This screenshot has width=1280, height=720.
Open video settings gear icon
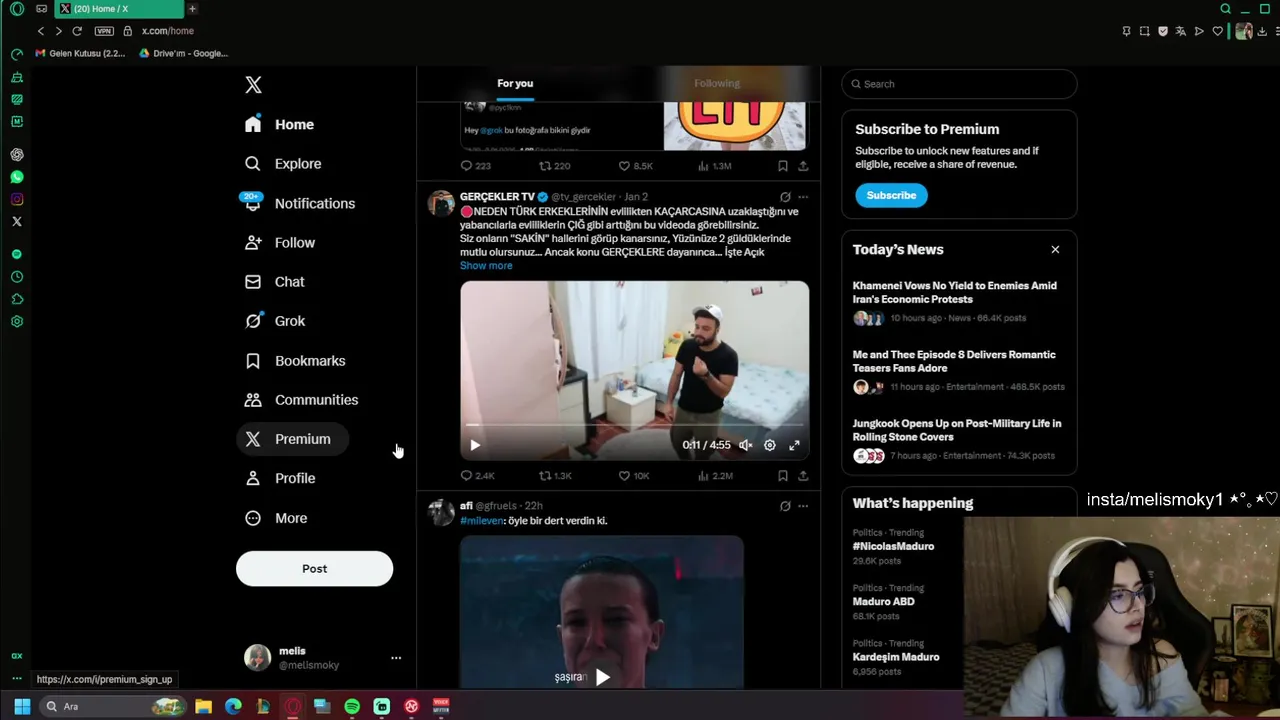(x=770, y=445)
